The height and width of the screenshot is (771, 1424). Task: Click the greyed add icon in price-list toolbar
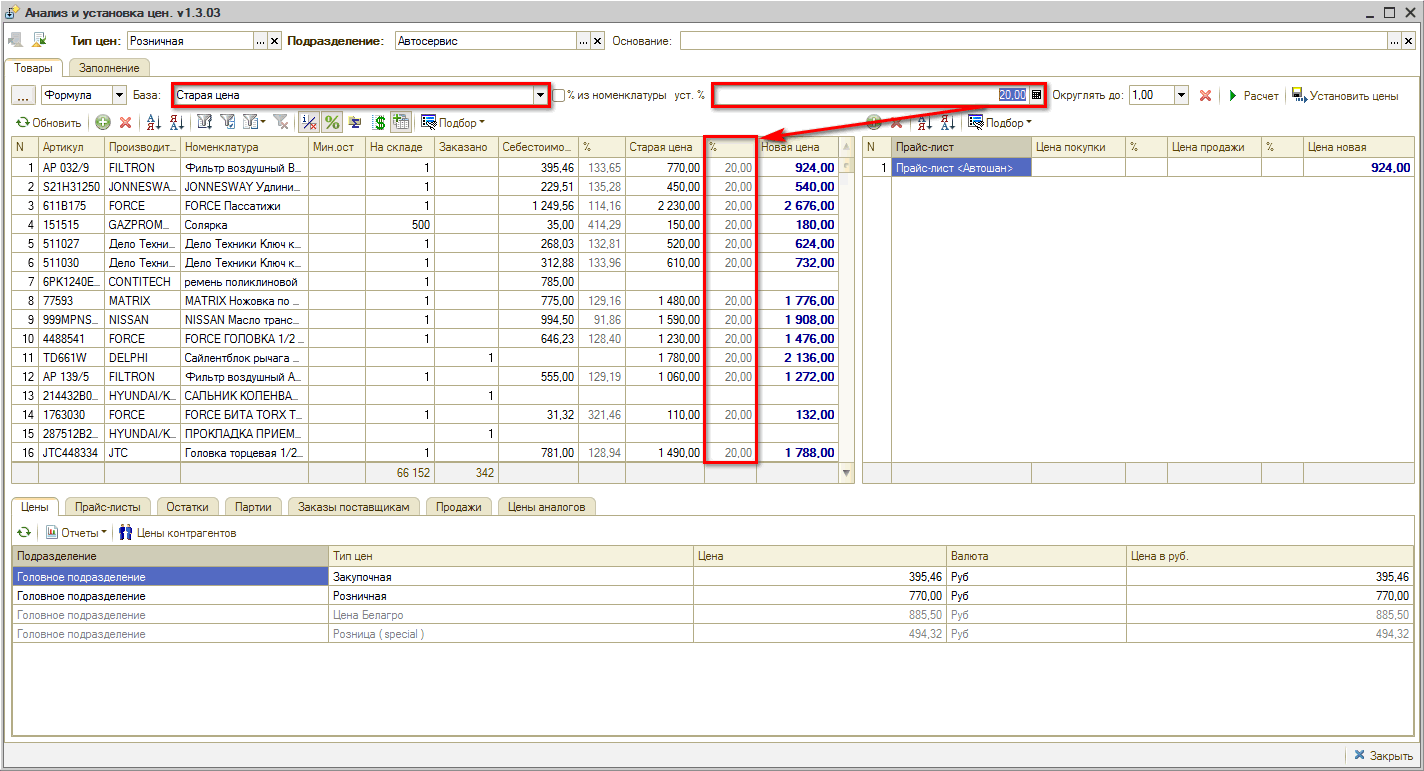point(873,123)
